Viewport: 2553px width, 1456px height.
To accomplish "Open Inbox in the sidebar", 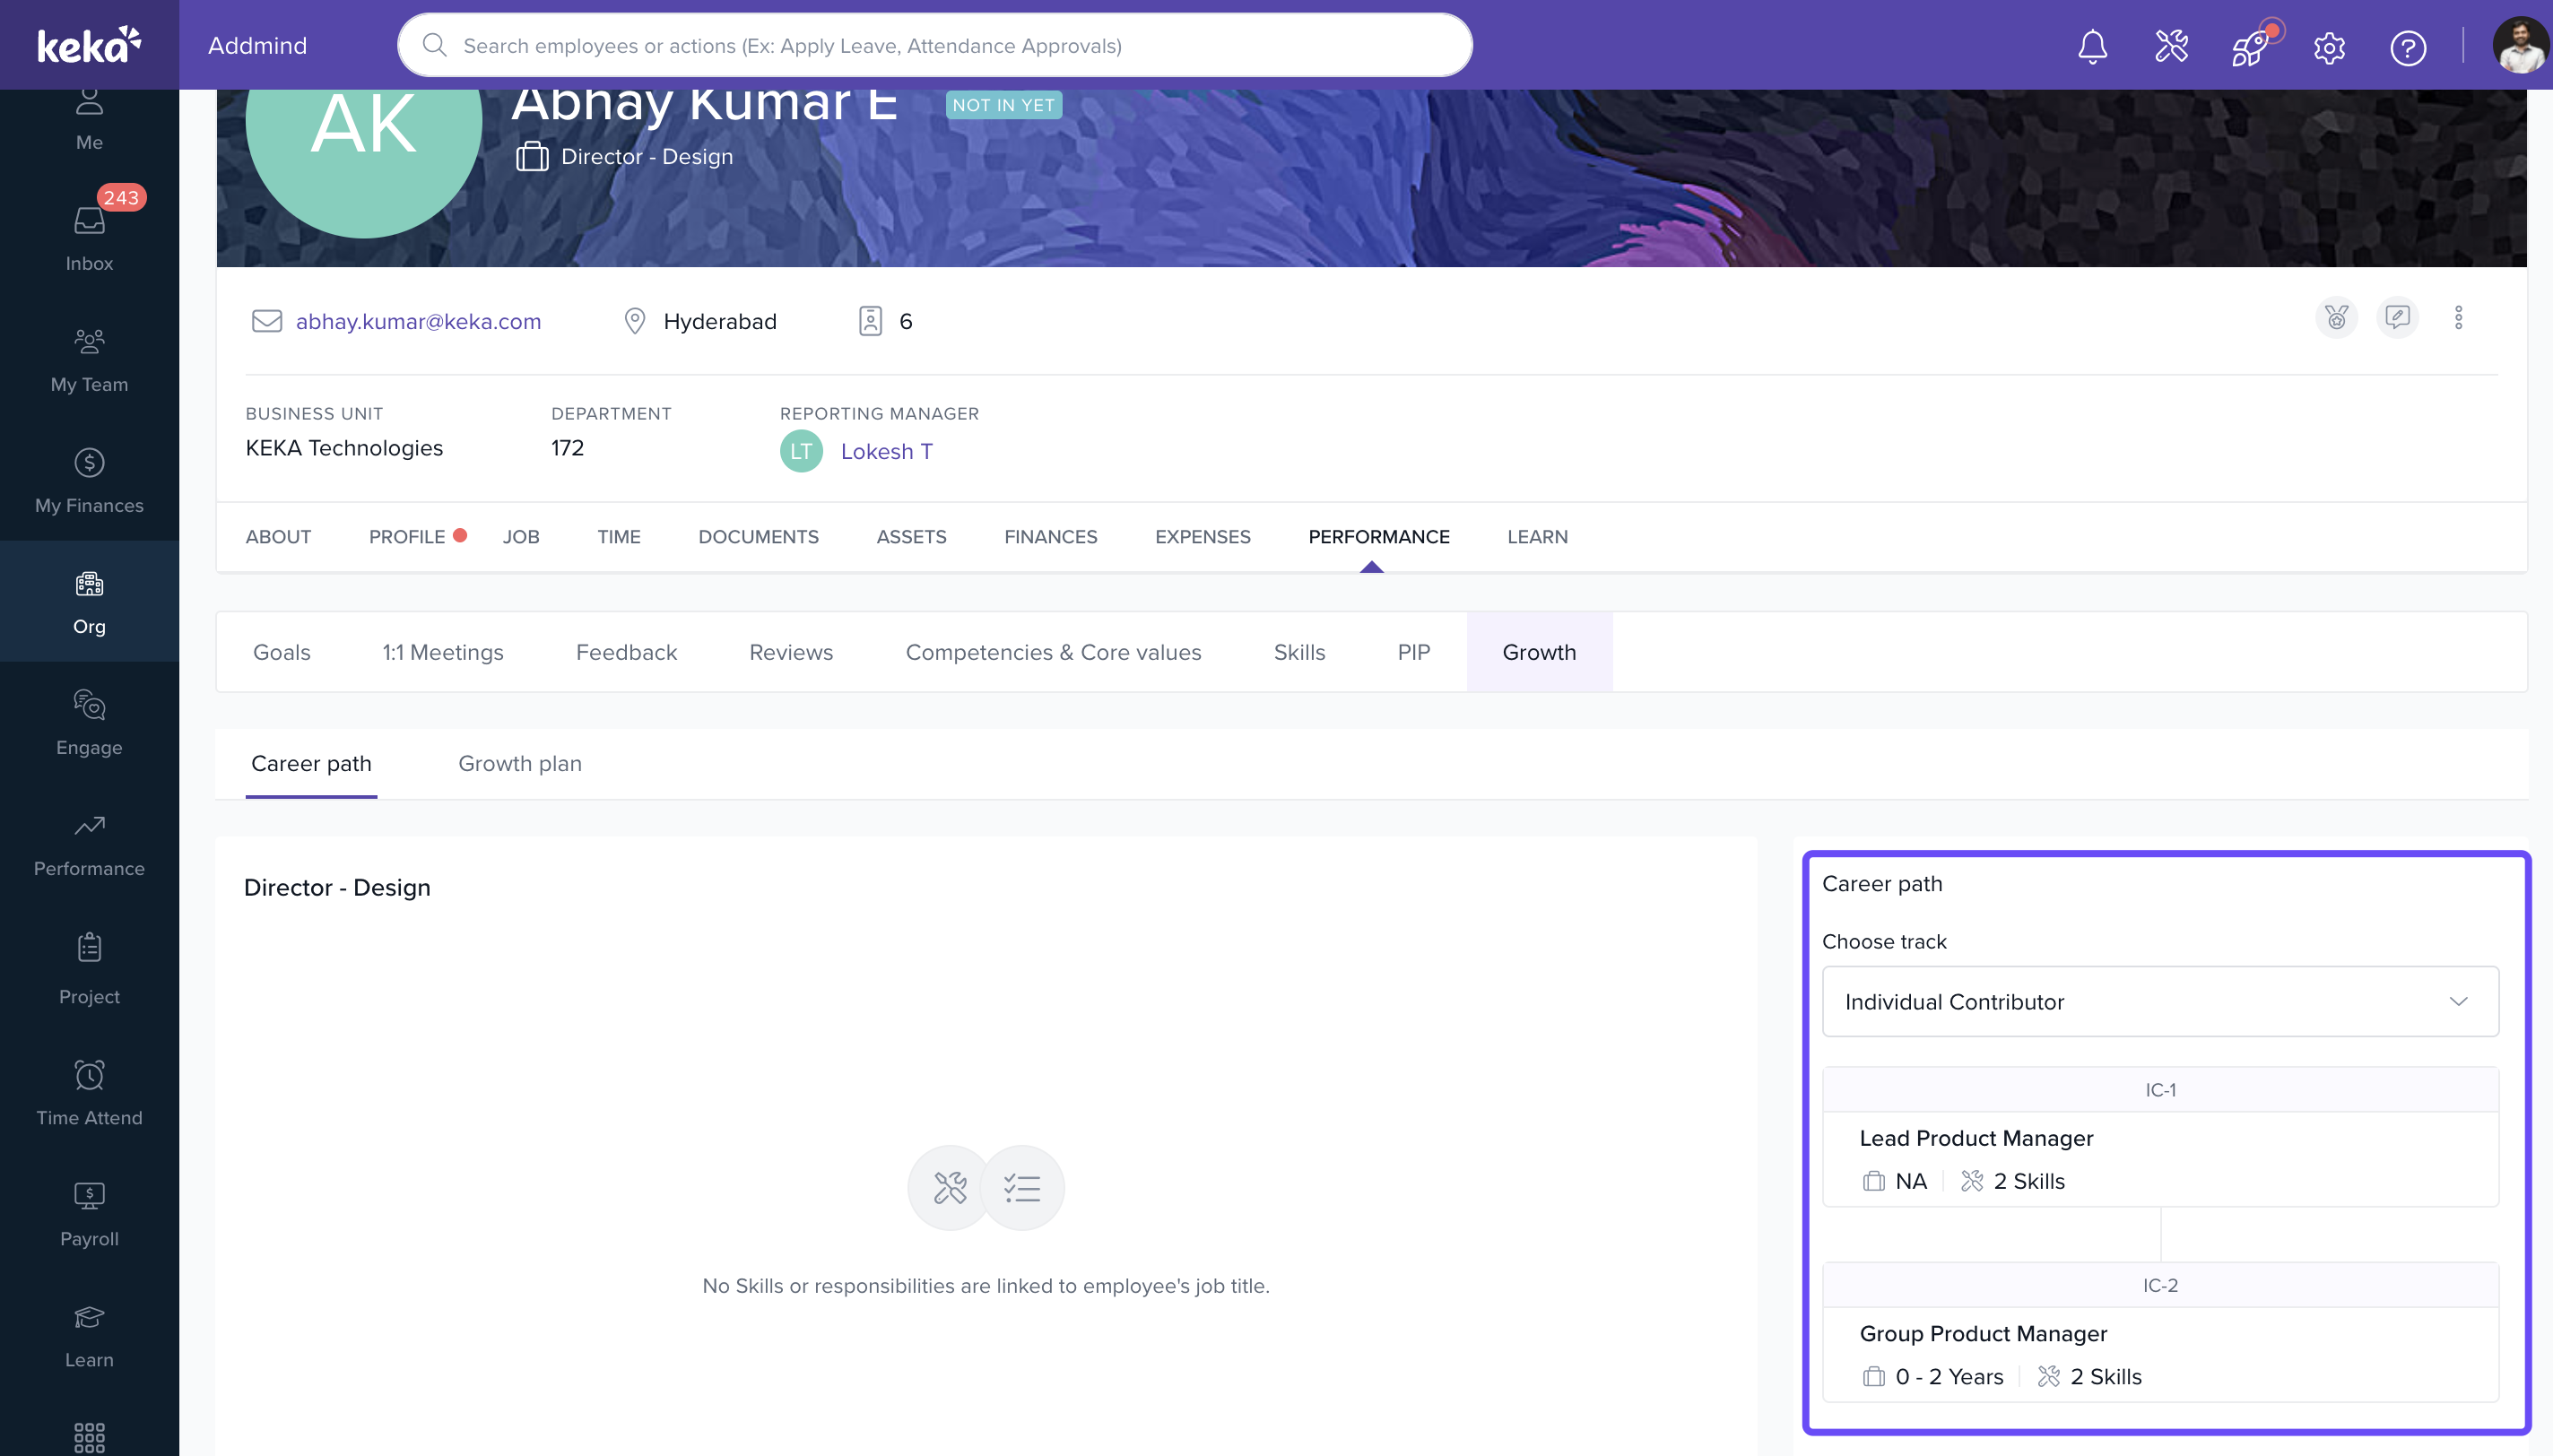I will (89, 238).
